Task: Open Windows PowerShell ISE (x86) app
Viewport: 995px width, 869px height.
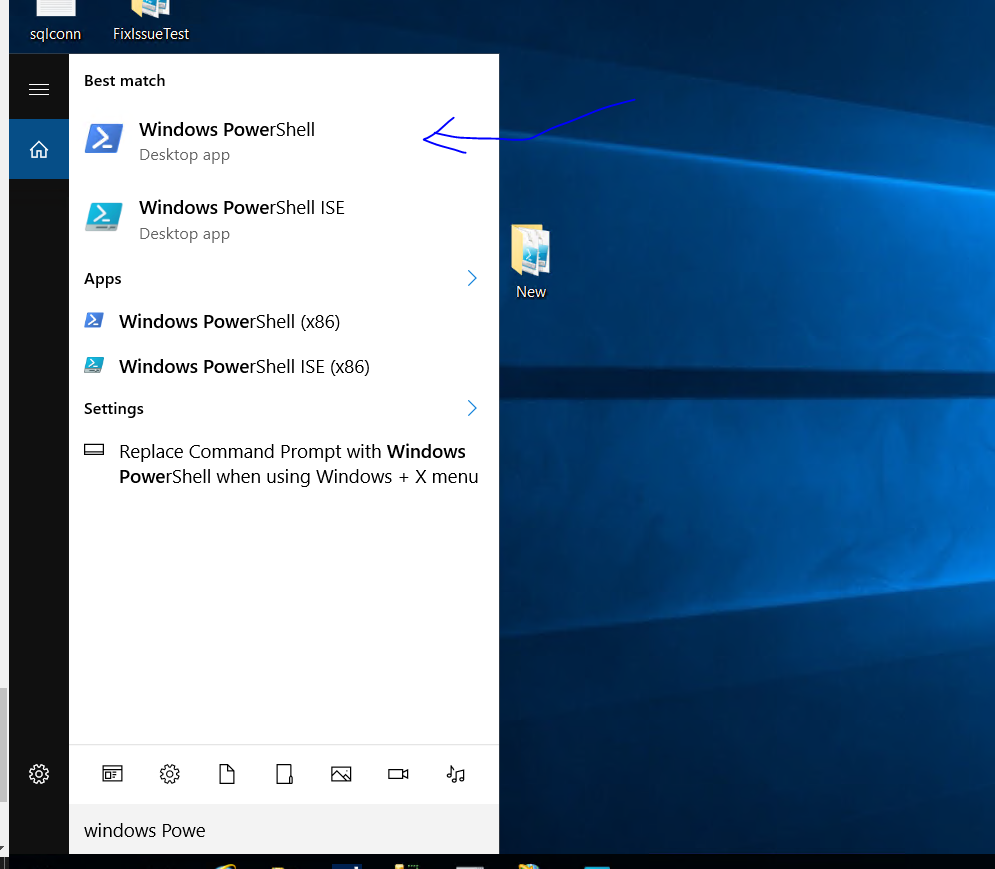Action: [x=244, y=367]
